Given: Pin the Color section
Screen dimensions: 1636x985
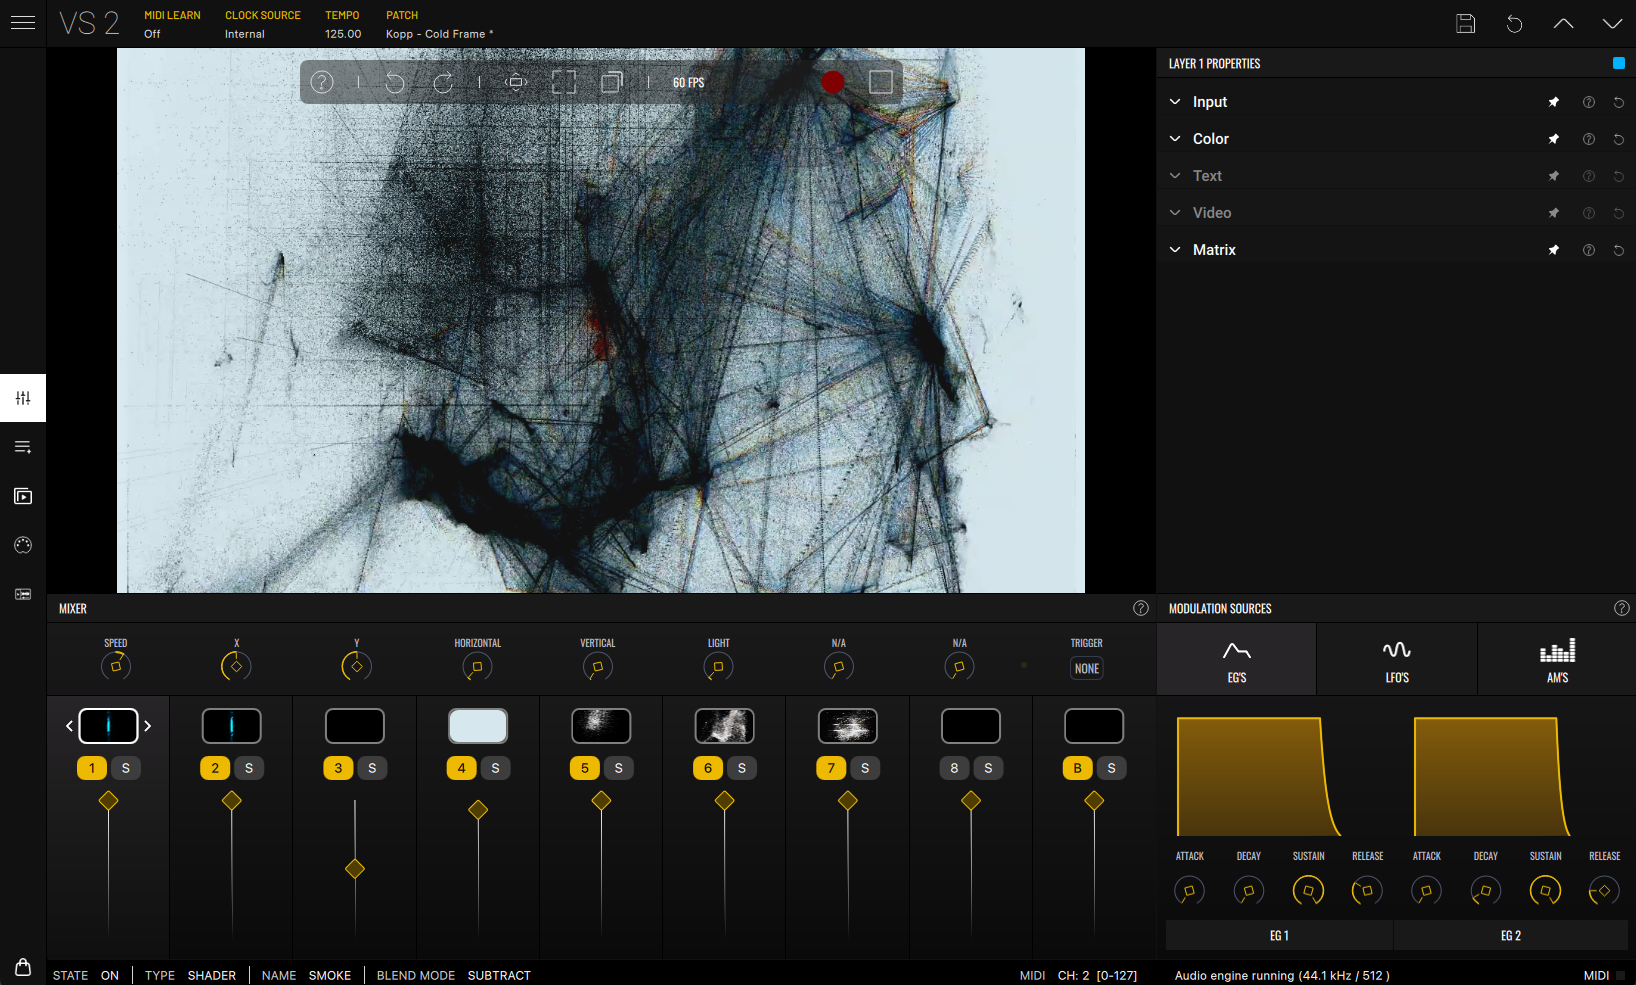Looking at the screenshot, I should (1554, 139).
